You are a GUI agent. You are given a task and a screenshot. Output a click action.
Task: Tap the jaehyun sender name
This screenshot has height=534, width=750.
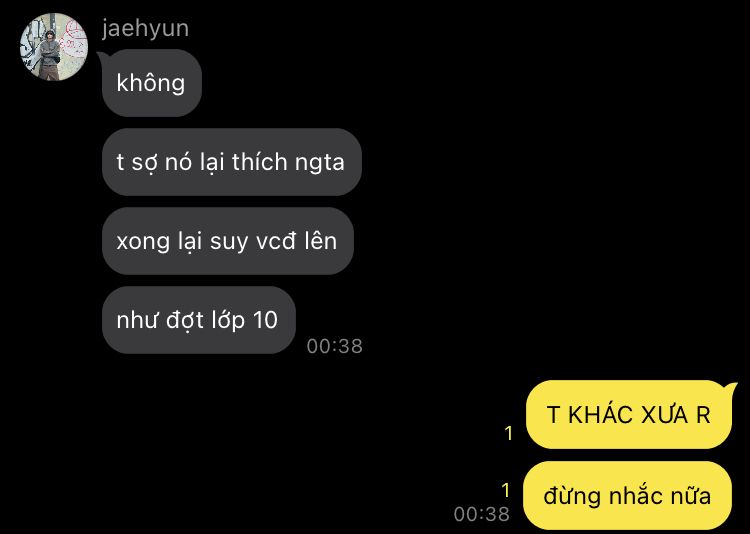pos(145,28)
